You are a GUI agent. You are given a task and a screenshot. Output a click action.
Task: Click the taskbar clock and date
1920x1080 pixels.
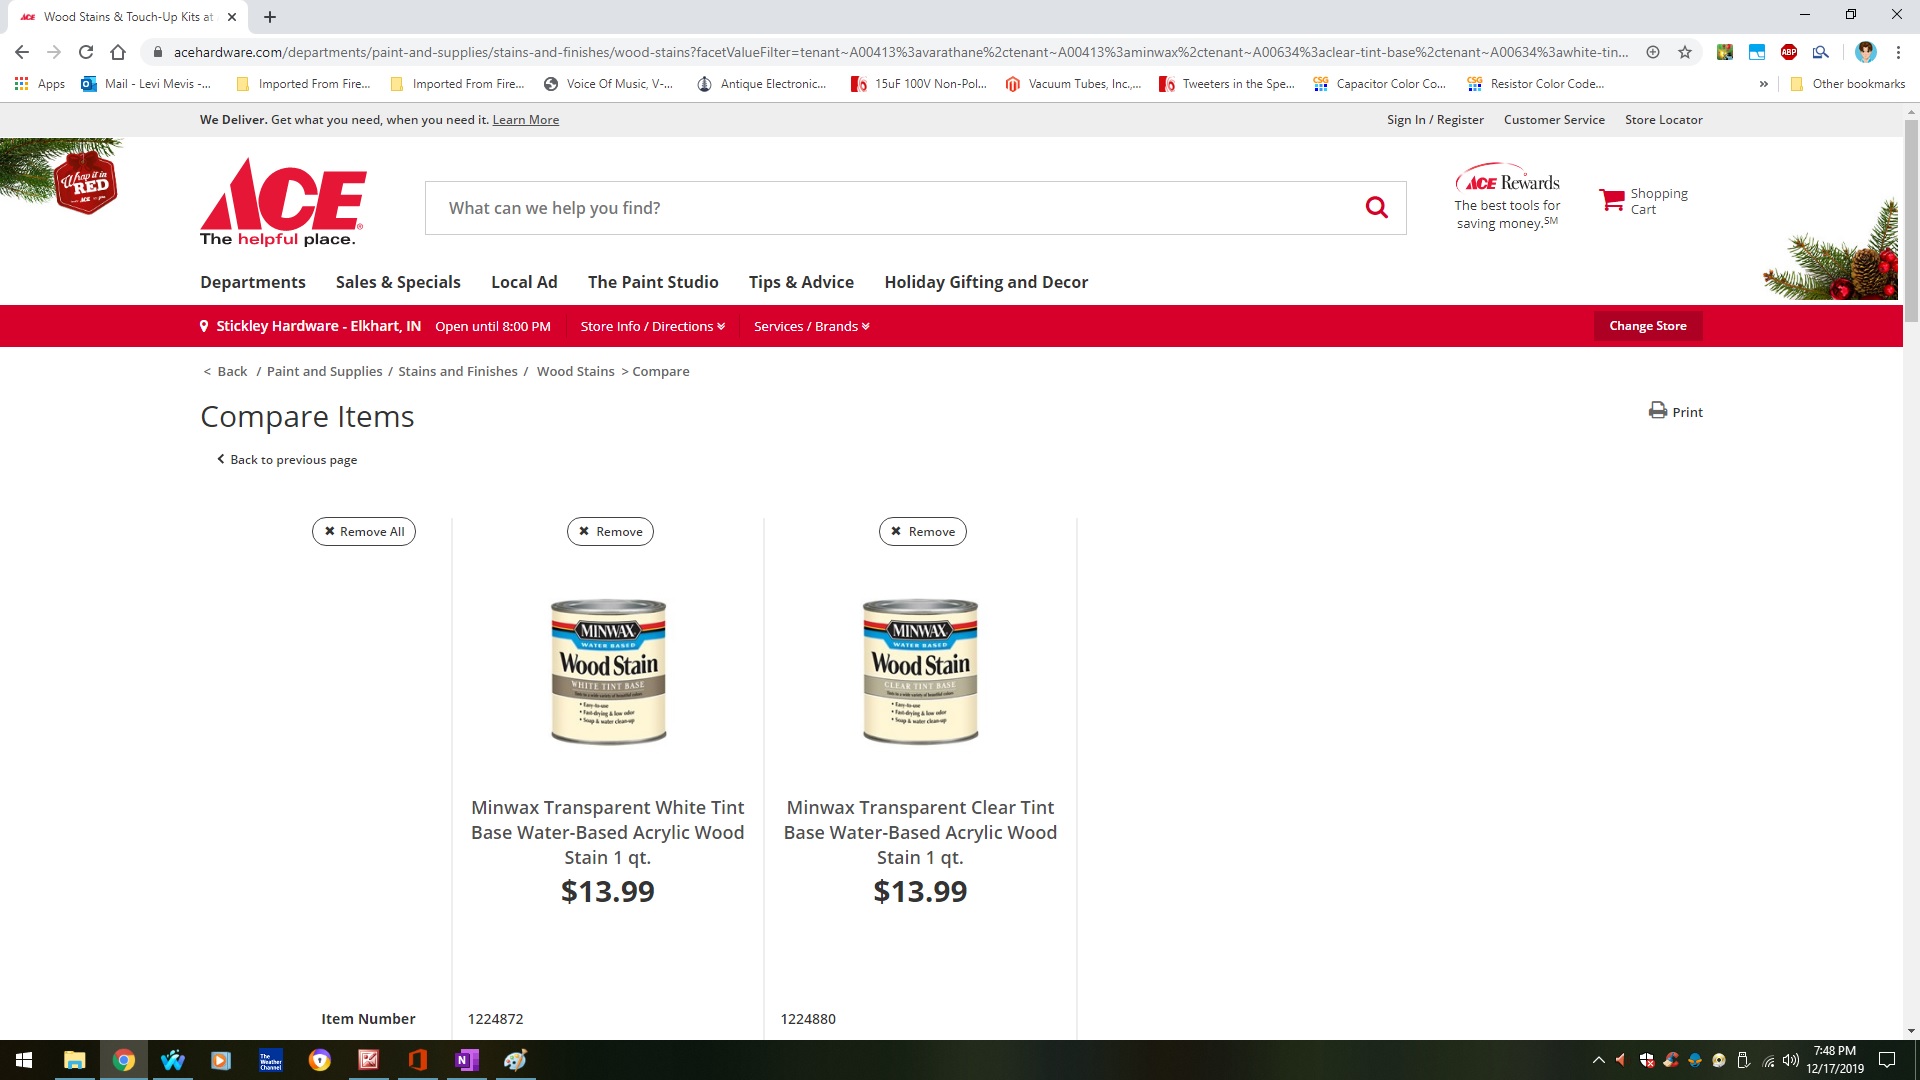click(x=1834, y=1060)
